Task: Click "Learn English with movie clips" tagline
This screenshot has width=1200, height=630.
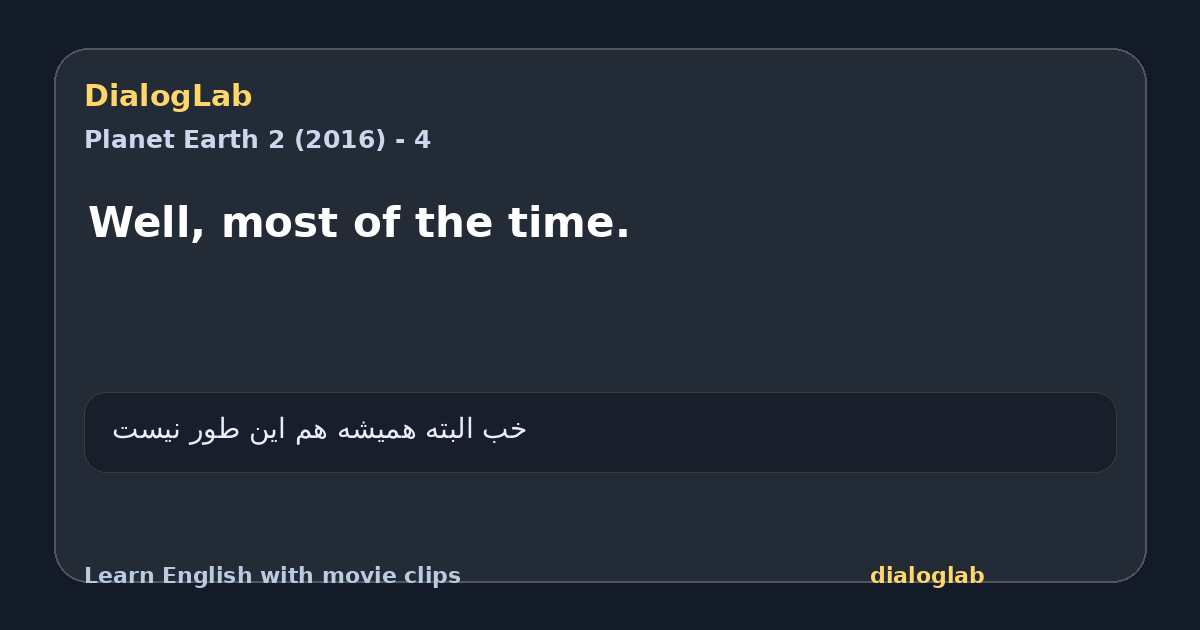Action: (x=272, y=576)
